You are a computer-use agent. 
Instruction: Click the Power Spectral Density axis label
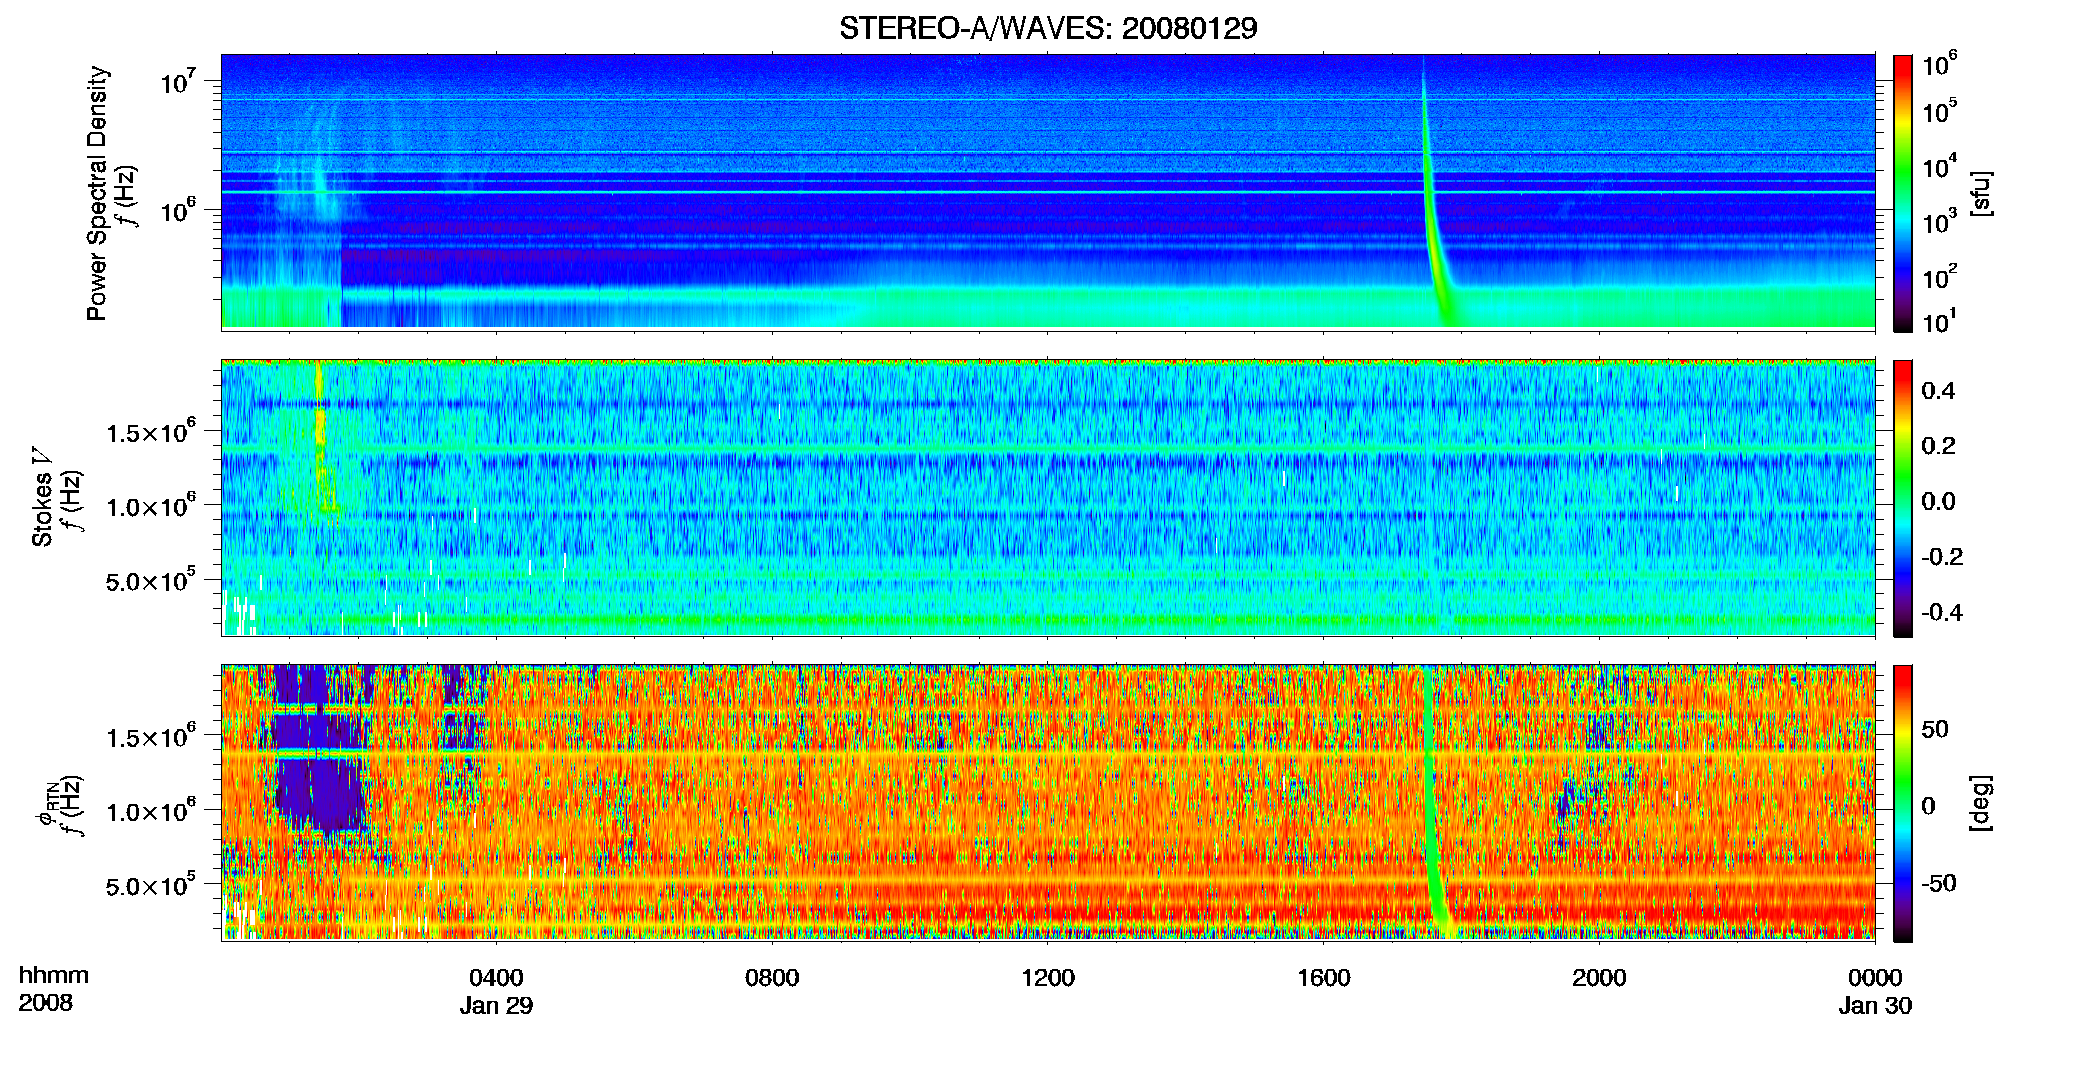(97, 193)
